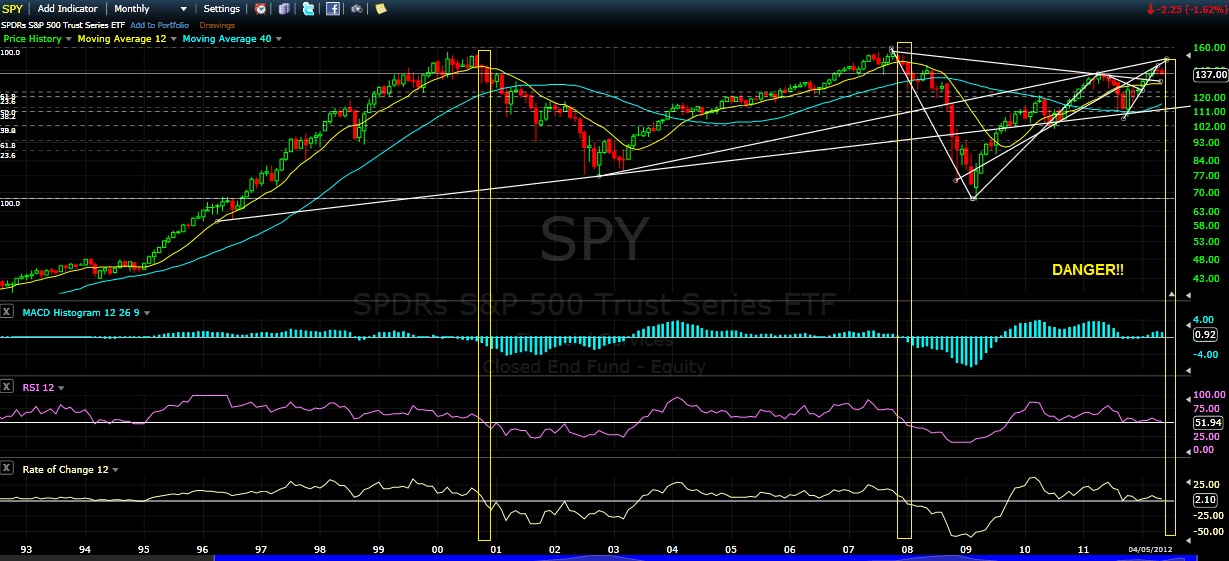Click the 93 year label on time axis
This screenshot has width=1229, height=561.
tap(27, 550)
